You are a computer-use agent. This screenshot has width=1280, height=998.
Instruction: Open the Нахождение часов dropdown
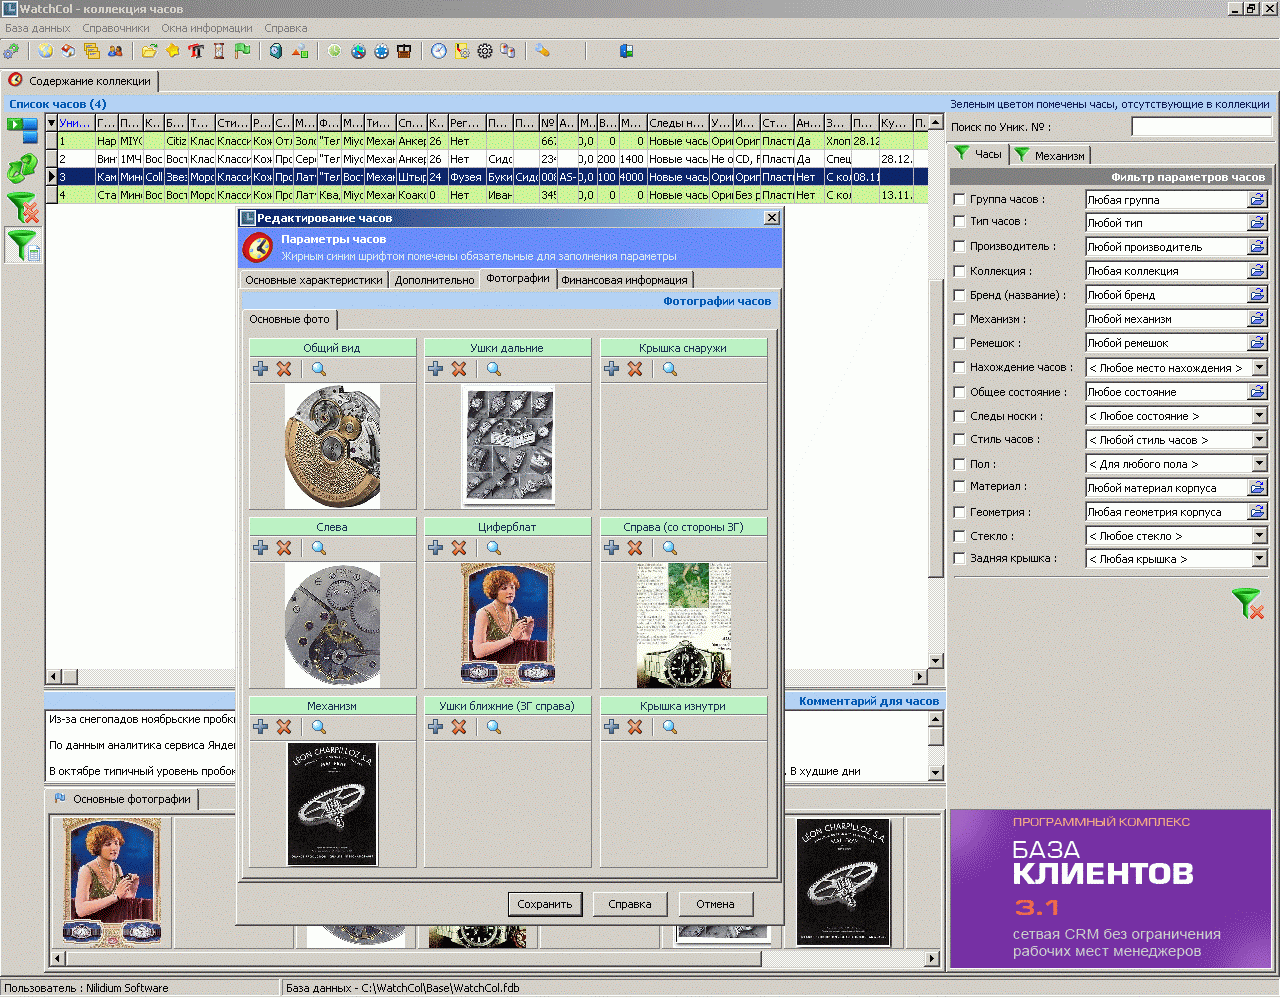(x=1259, y=368)
